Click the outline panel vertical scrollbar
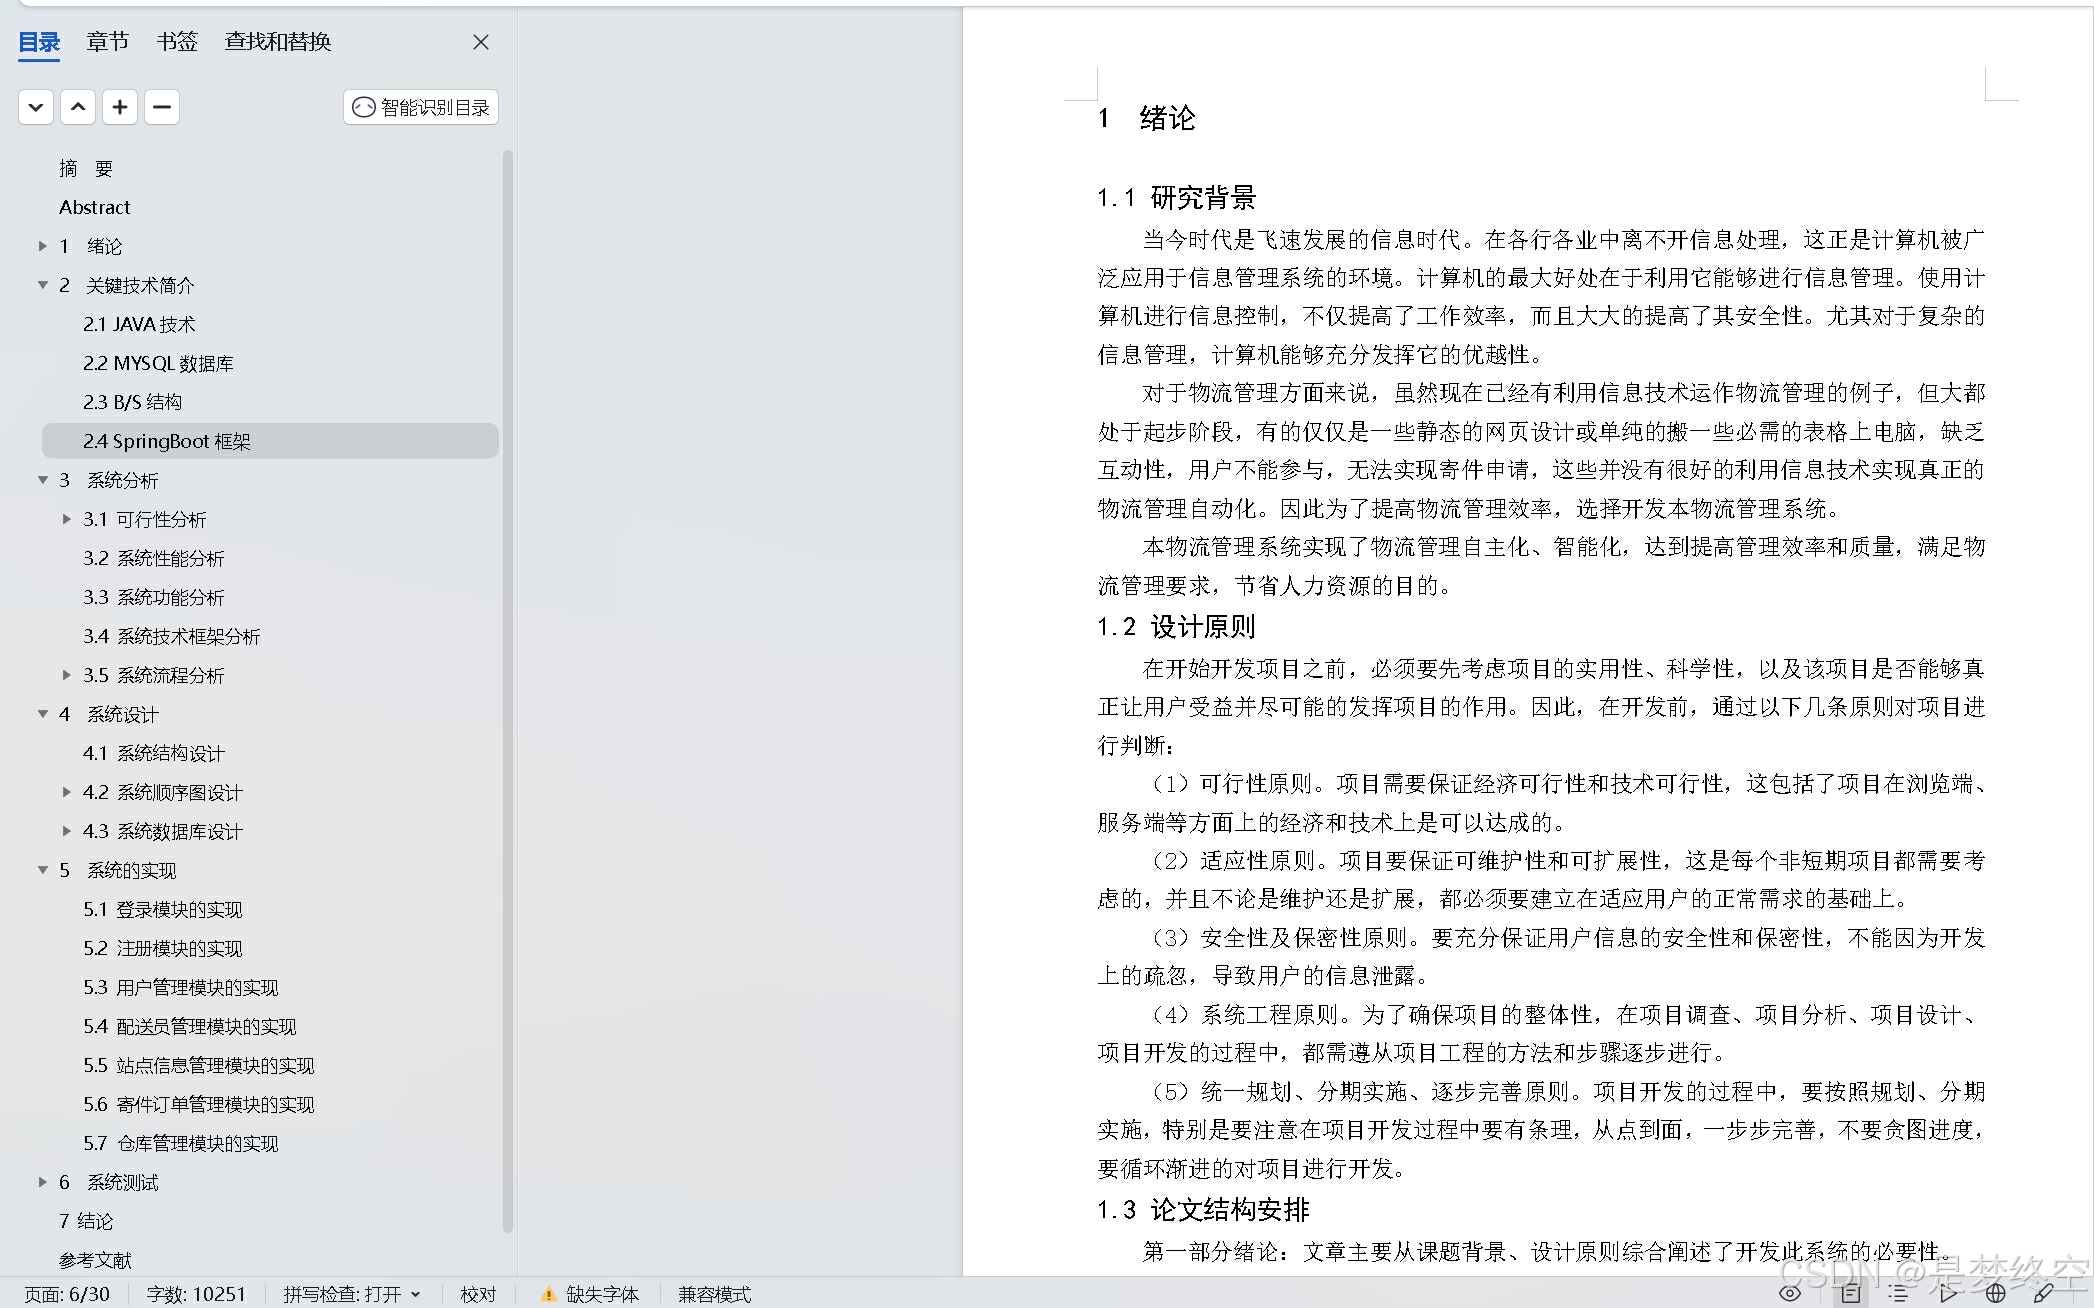This screenshot has width=2094, height=1308. pos(508,690)
